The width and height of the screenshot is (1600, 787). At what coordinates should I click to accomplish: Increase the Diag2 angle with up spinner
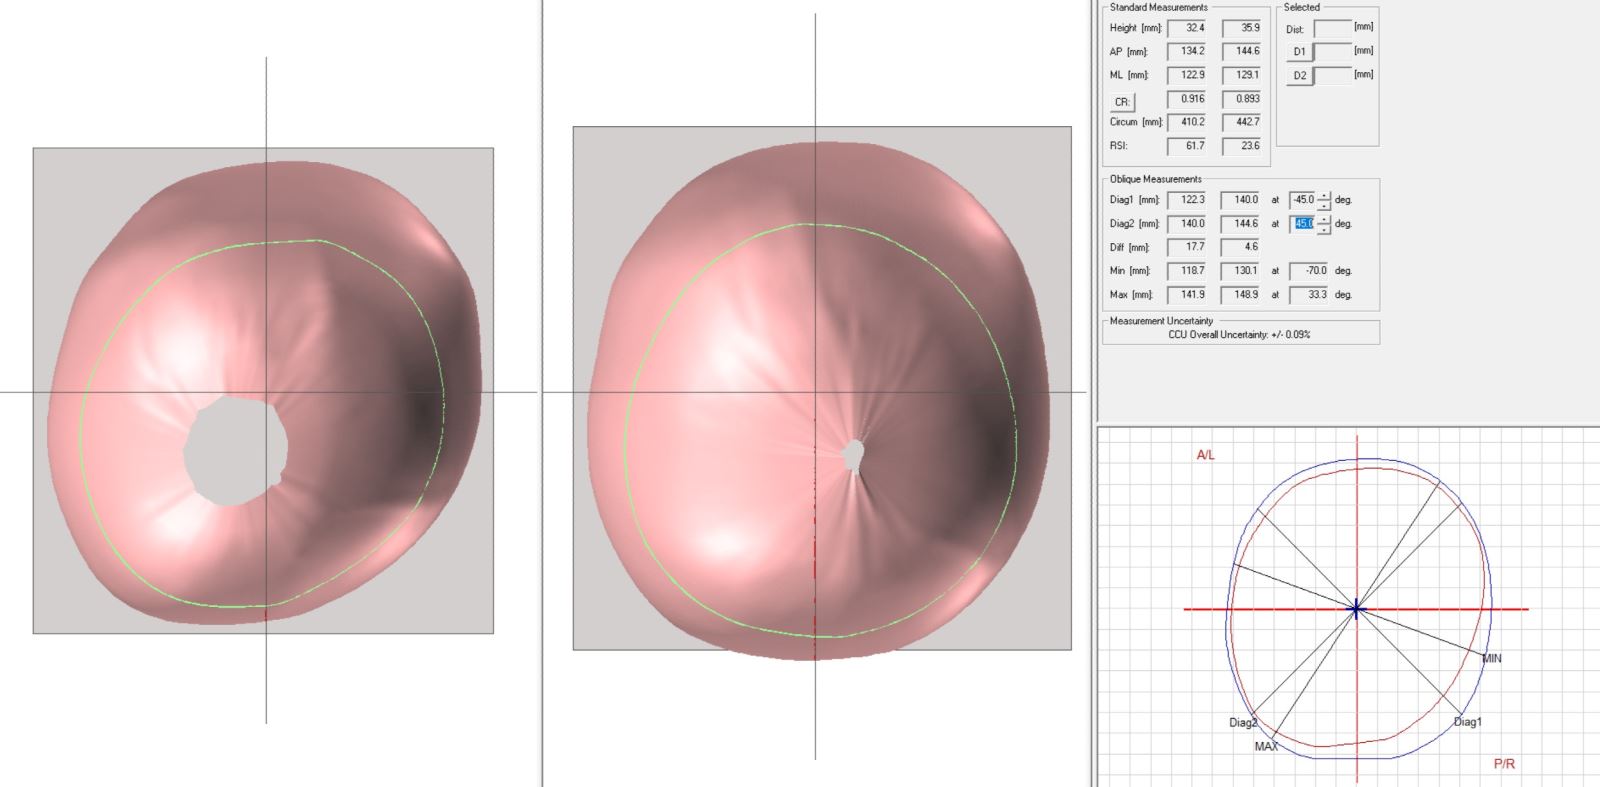pos(1324,219)
